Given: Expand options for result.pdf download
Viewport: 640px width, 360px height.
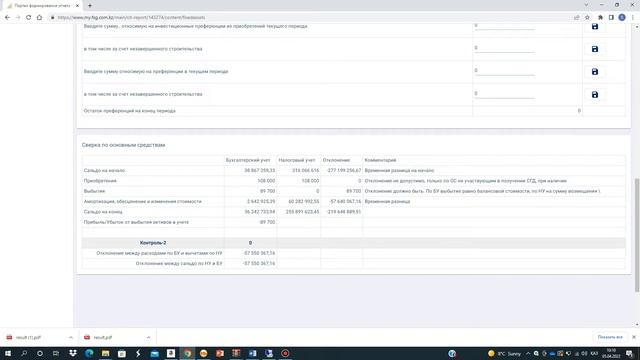Looking at the screenshot, I should pyautogui.click(x=148, y=338).
